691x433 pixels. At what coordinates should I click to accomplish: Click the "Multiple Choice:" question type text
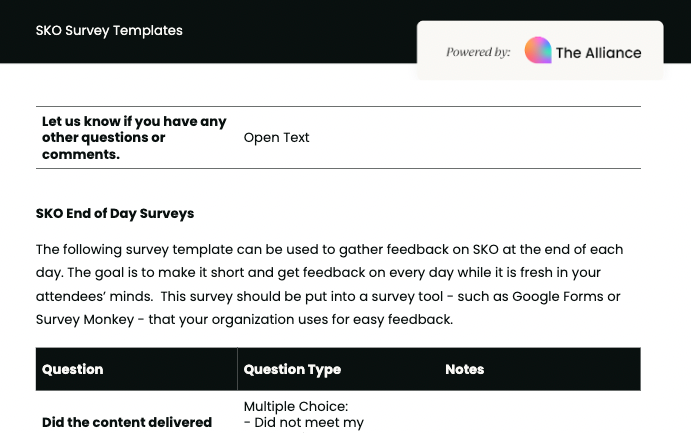pos(296,407)
